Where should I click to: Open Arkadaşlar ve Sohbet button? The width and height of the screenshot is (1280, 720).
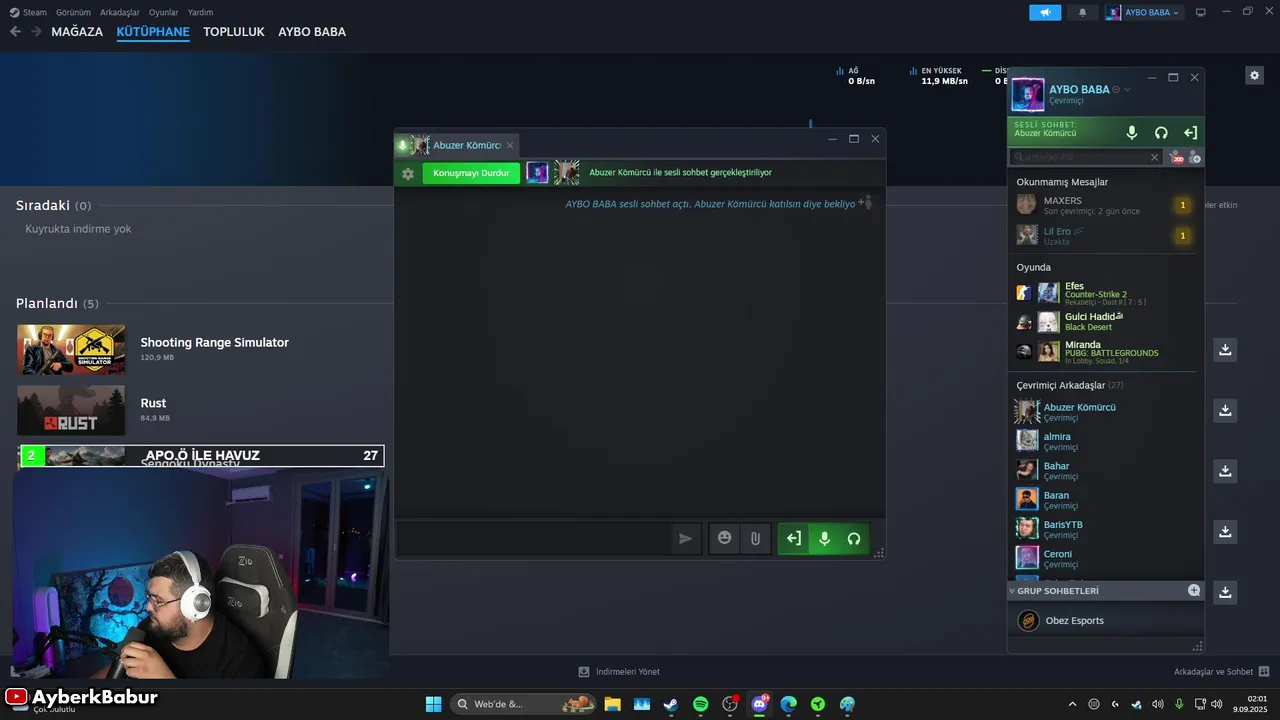click(x=1221, y=671)
